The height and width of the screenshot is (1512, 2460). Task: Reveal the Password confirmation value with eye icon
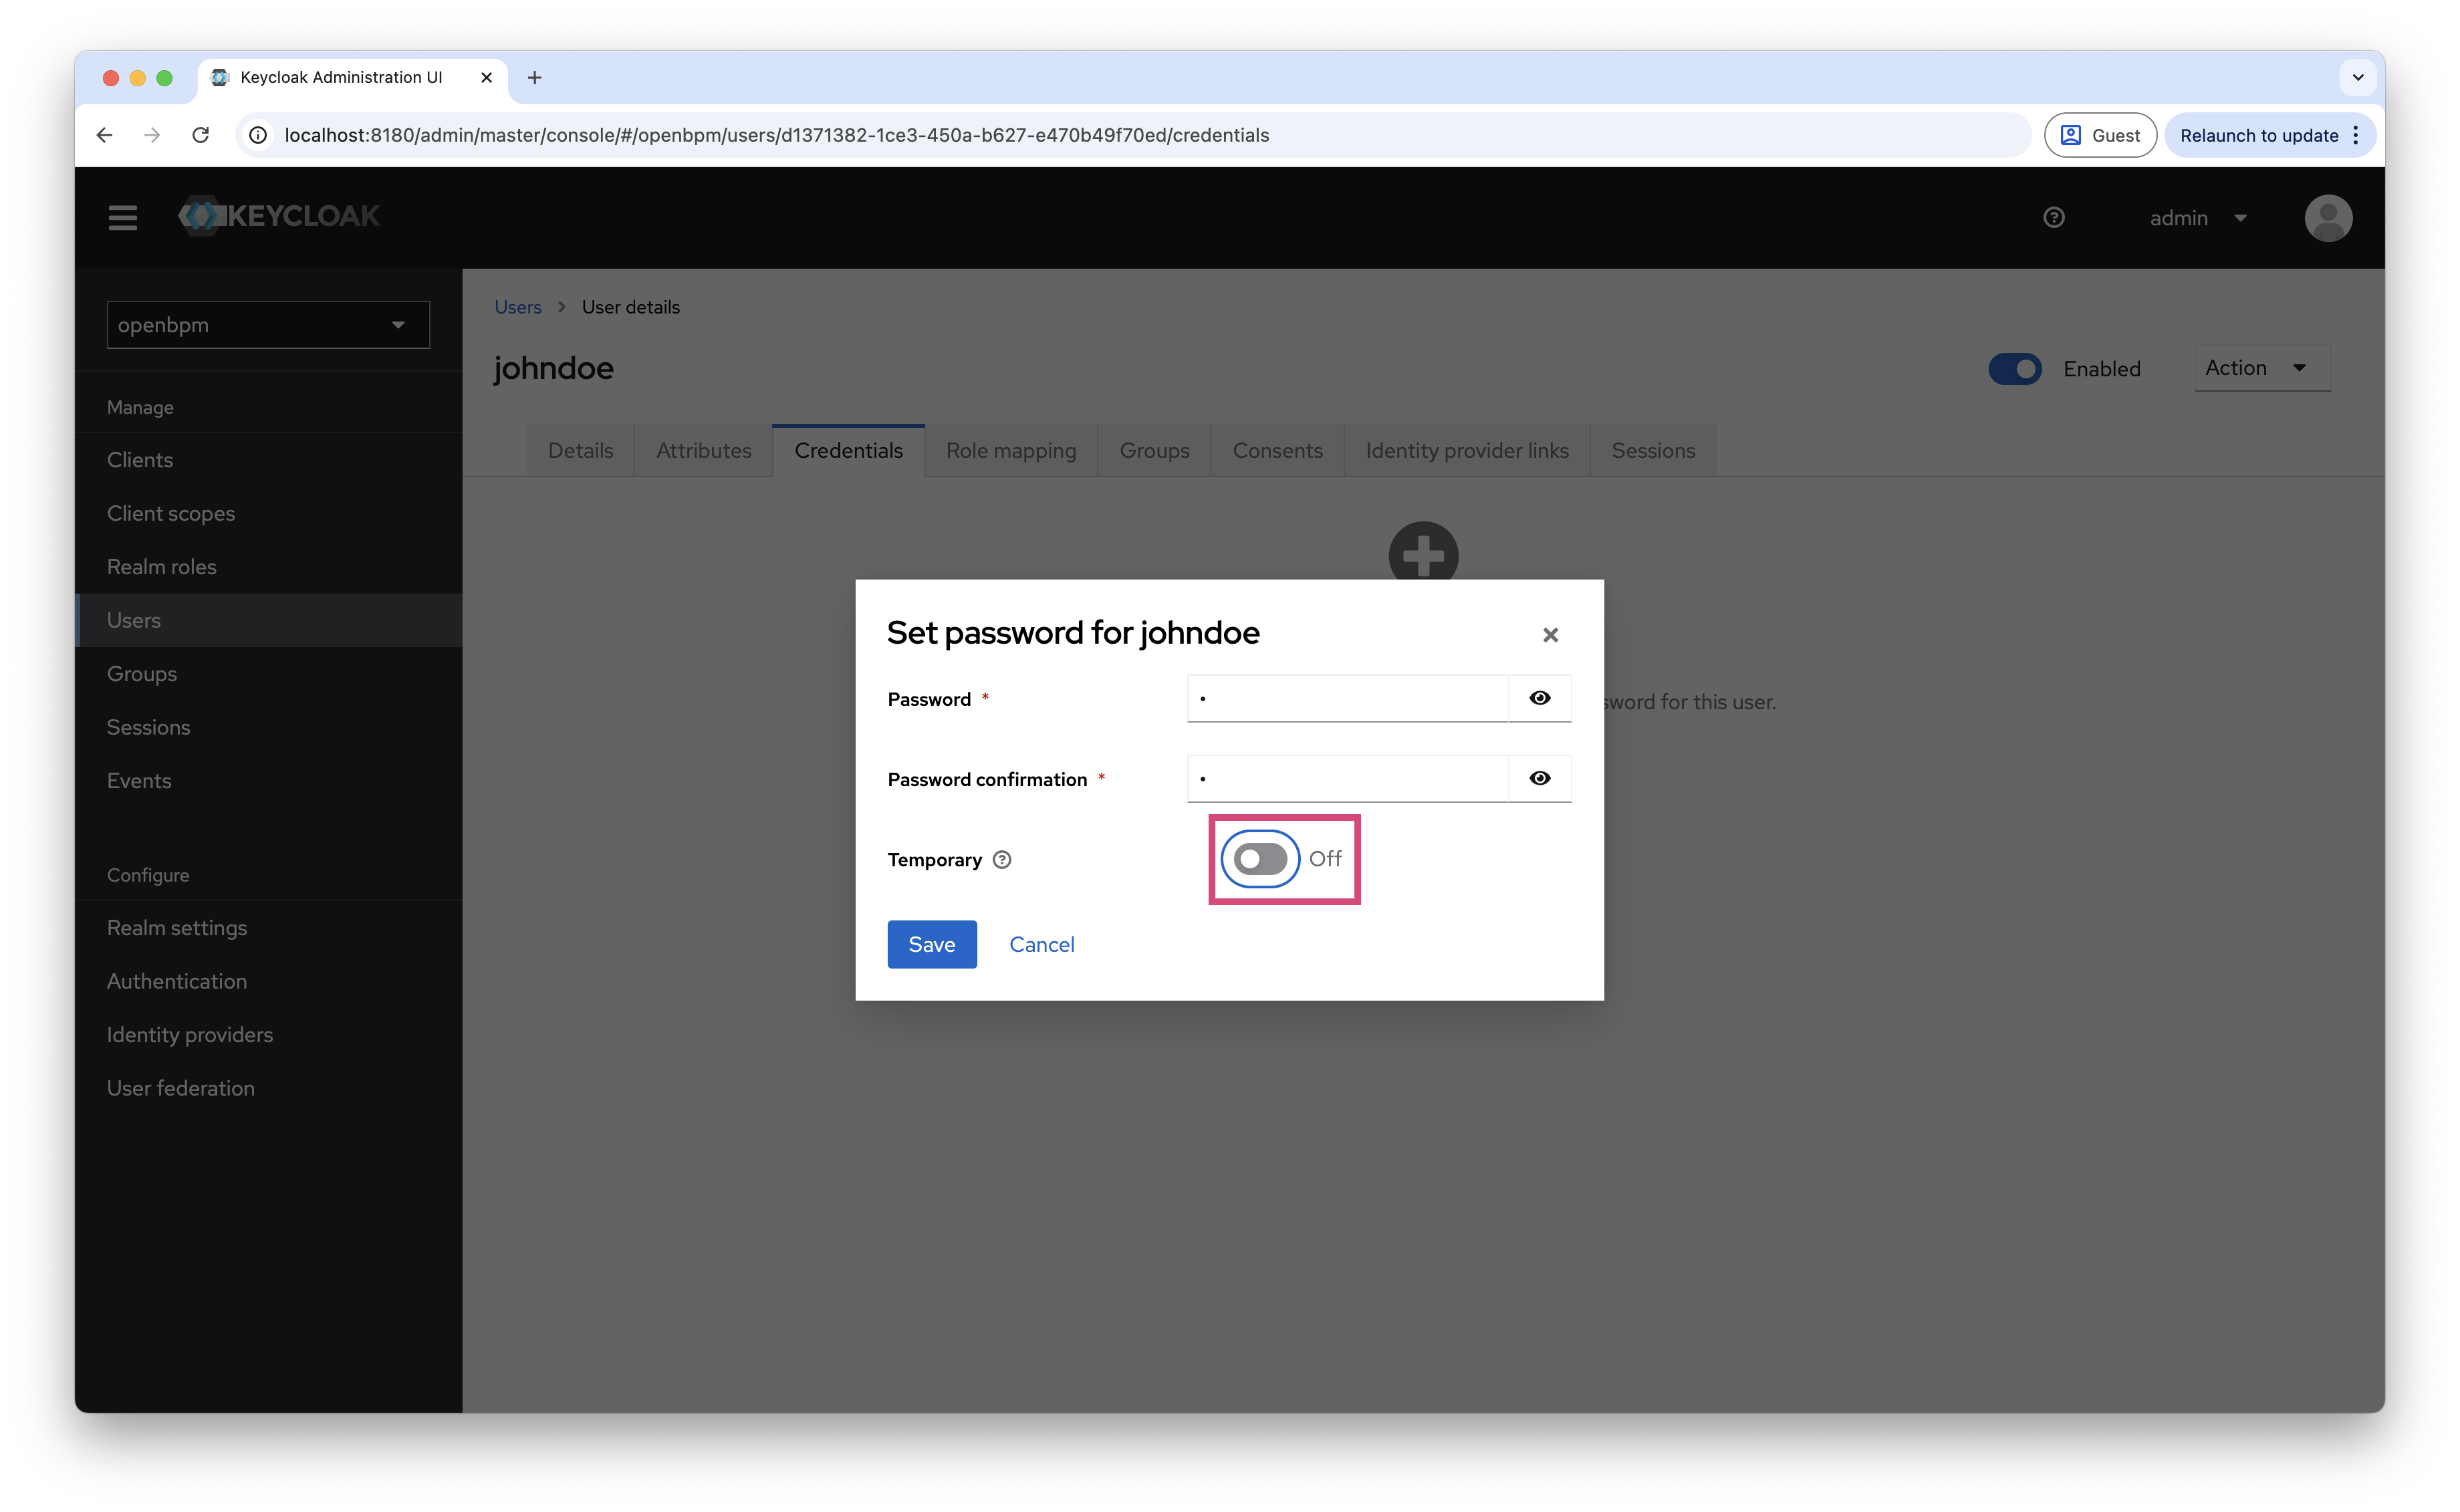[x=1539, y=778]
